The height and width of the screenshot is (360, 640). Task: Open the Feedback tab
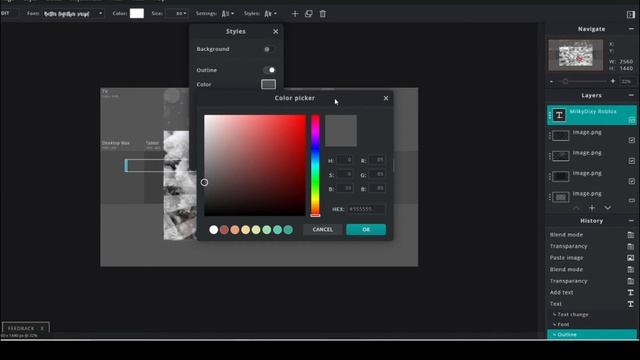click(21, 328)
